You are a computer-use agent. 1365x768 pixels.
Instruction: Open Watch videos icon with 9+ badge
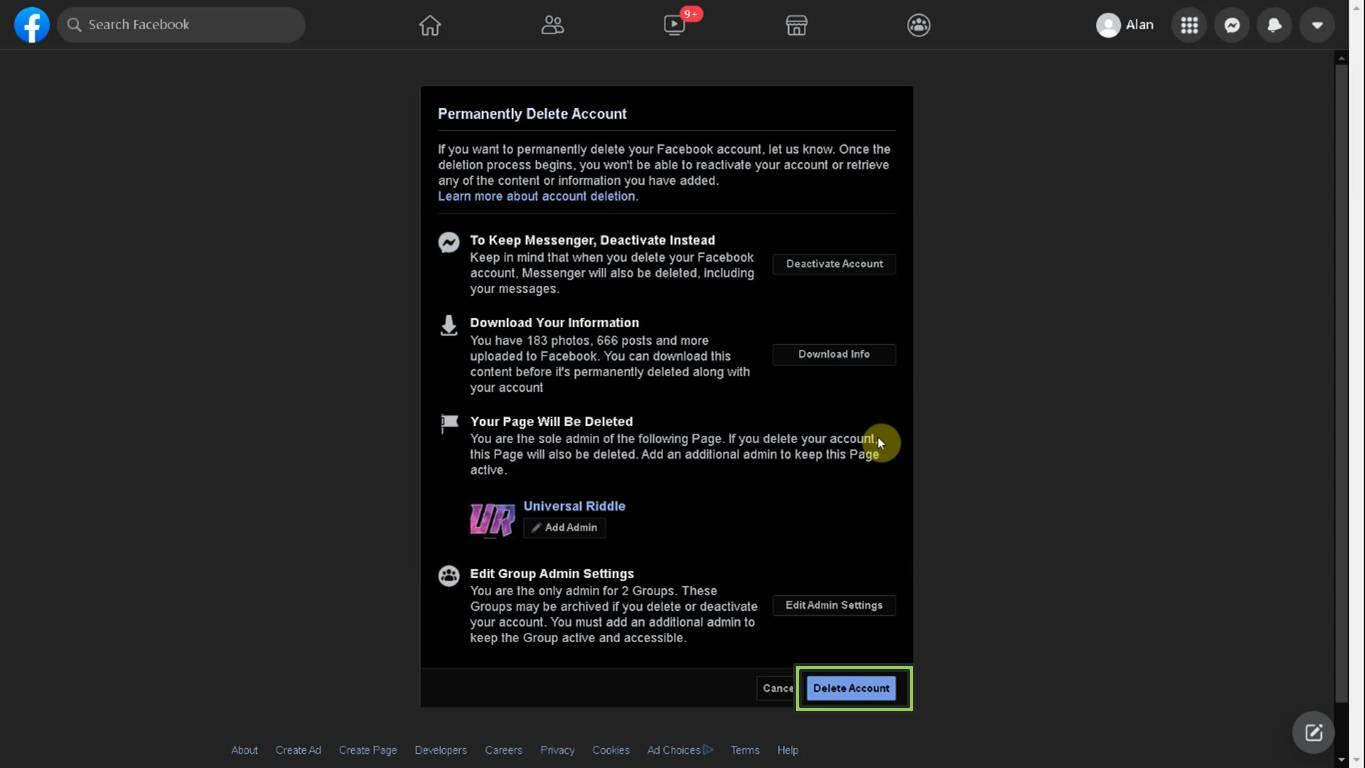[x=675, y=25]
